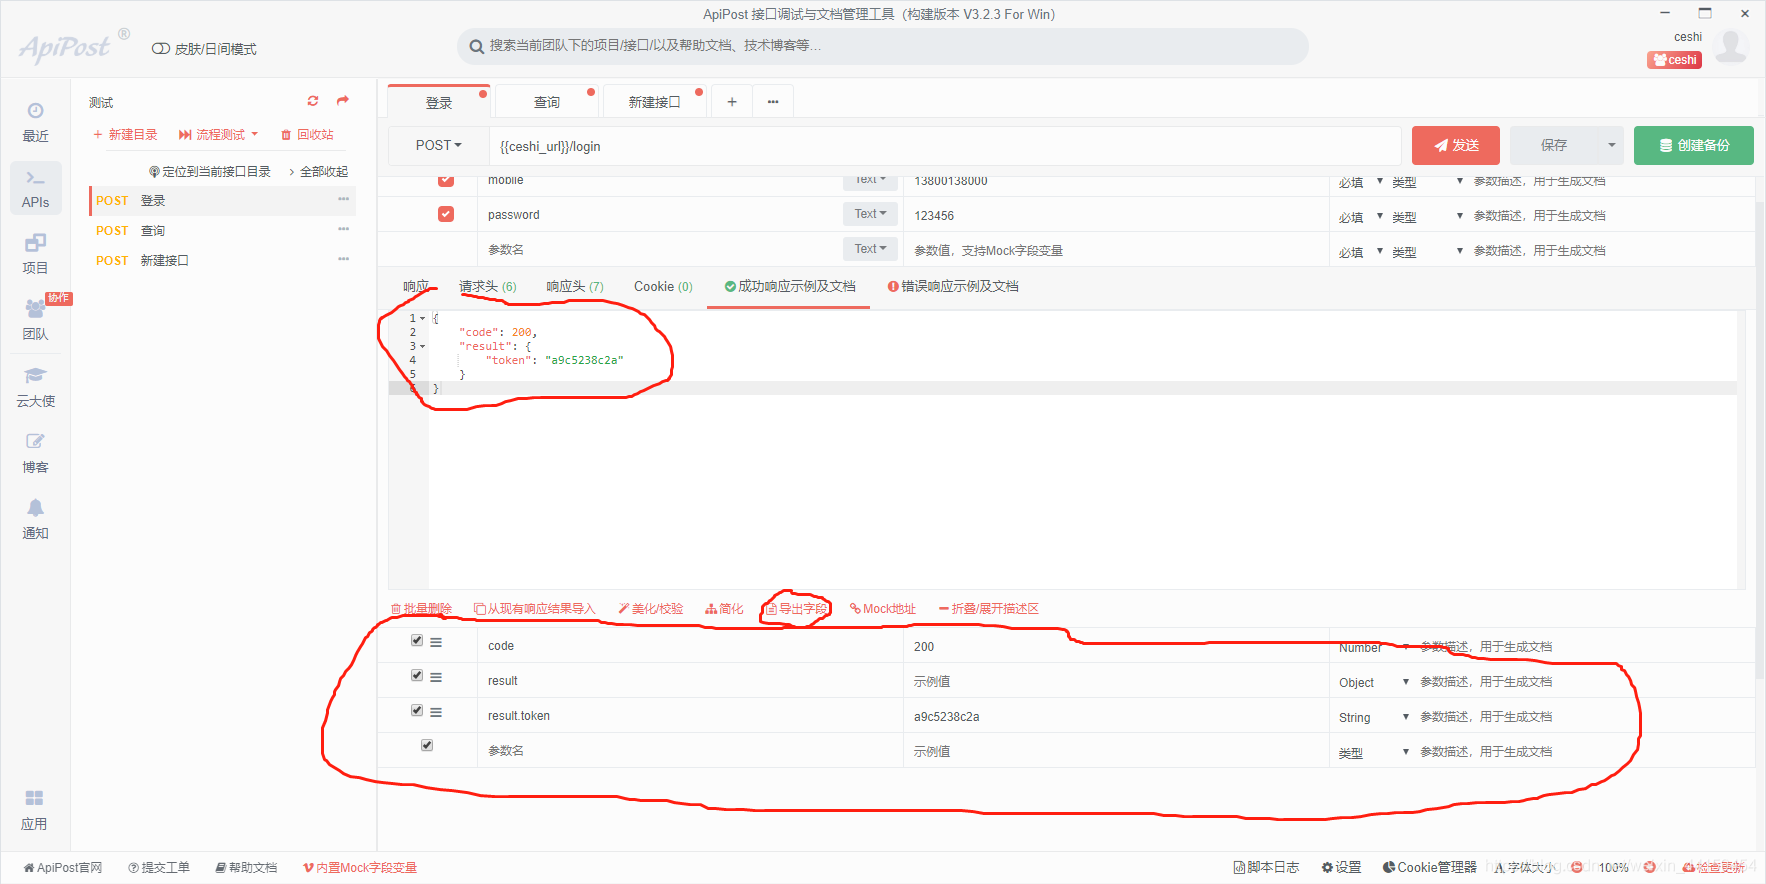This screenshot has height=884, width=1766.
Task: Switch to the 登录 request tab
Action: pos(438,102)
